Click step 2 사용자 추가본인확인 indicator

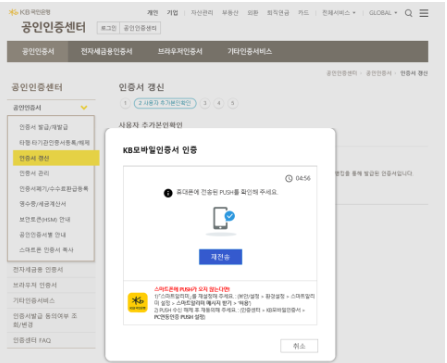165,103
